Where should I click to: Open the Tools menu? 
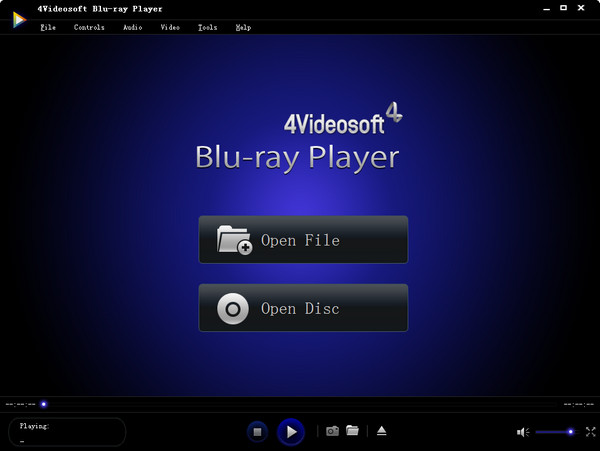(x=207, y=27)
